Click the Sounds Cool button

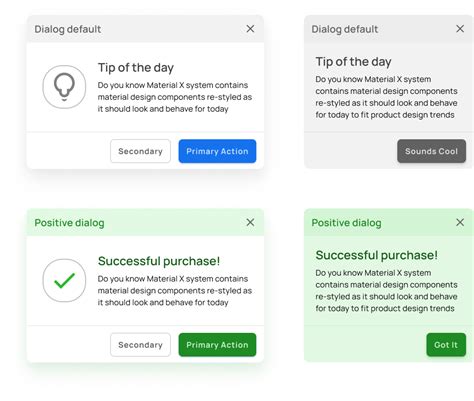click(x=431, y=151)
